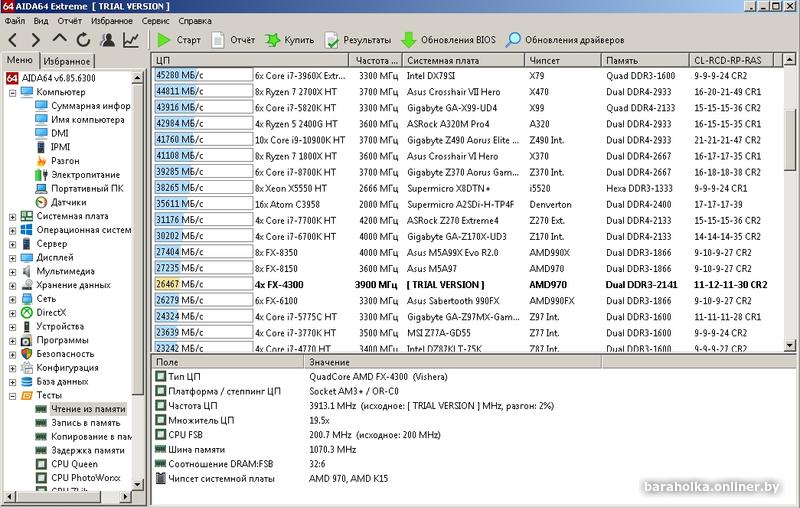
Task: Click the Отчёт report button
Action: tap(233, 40)
